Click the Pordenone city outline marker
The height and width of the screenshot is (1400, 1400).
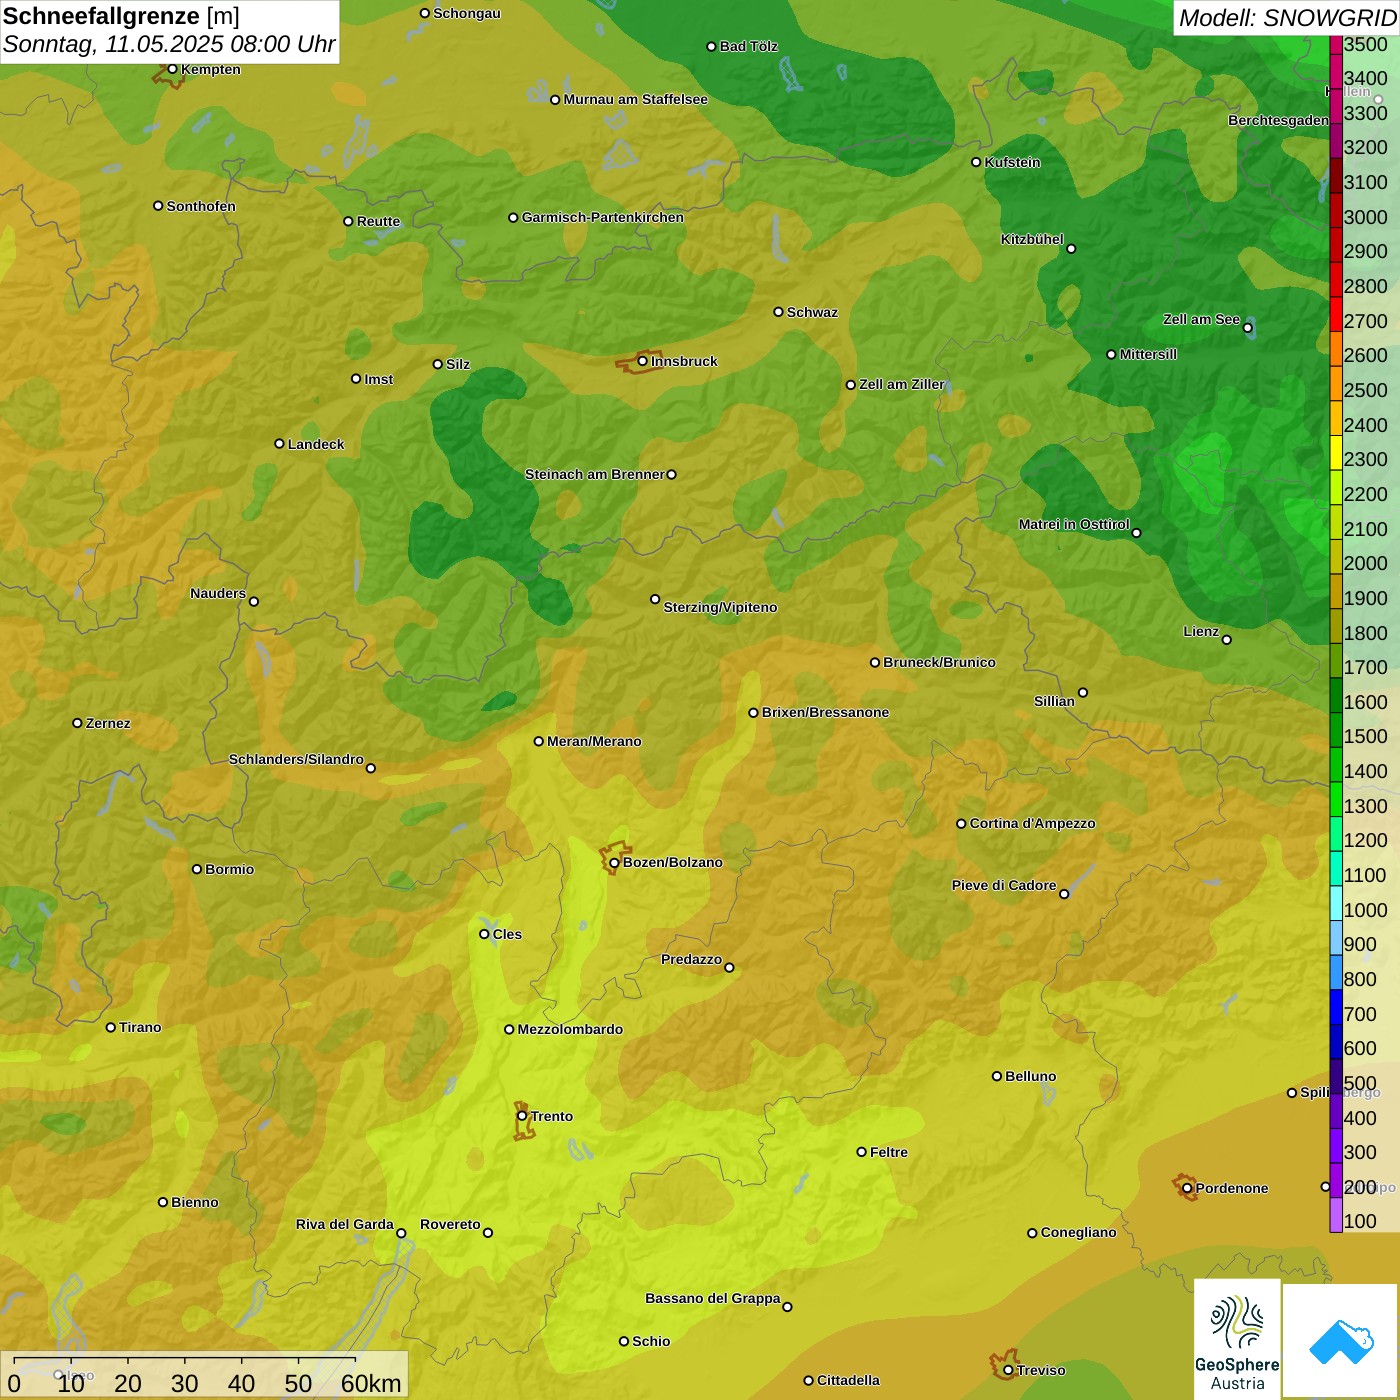coord(1186,1187)
